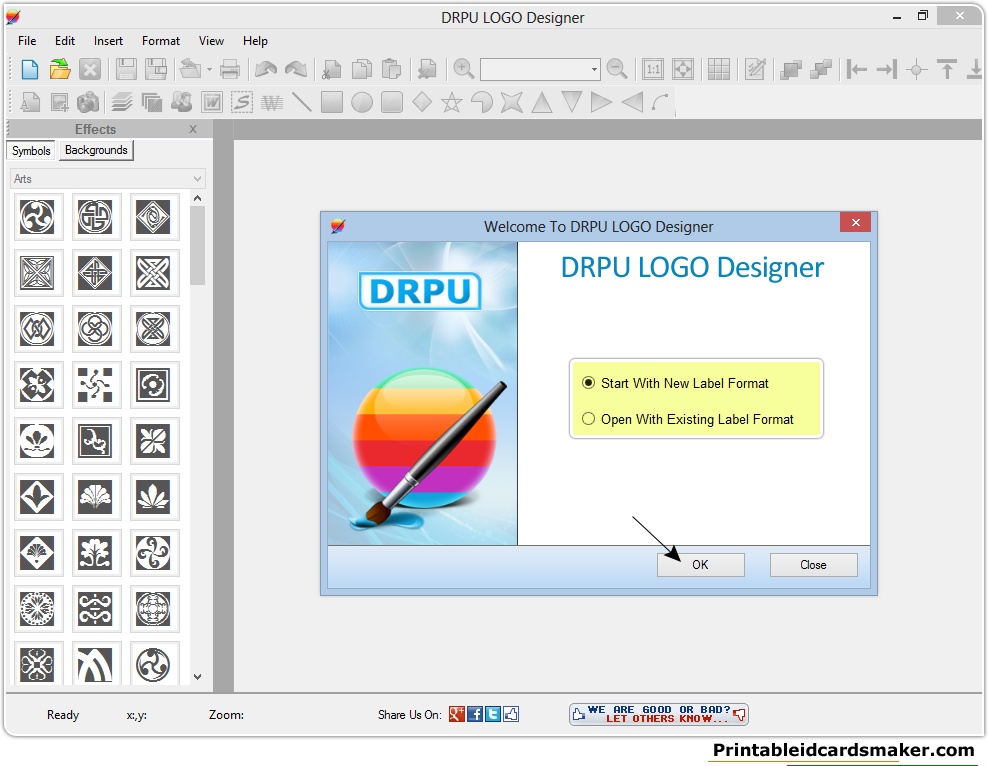Select the Arc drawing tool
This screenshot has width=988, height=766.
[x=660, y=102]
